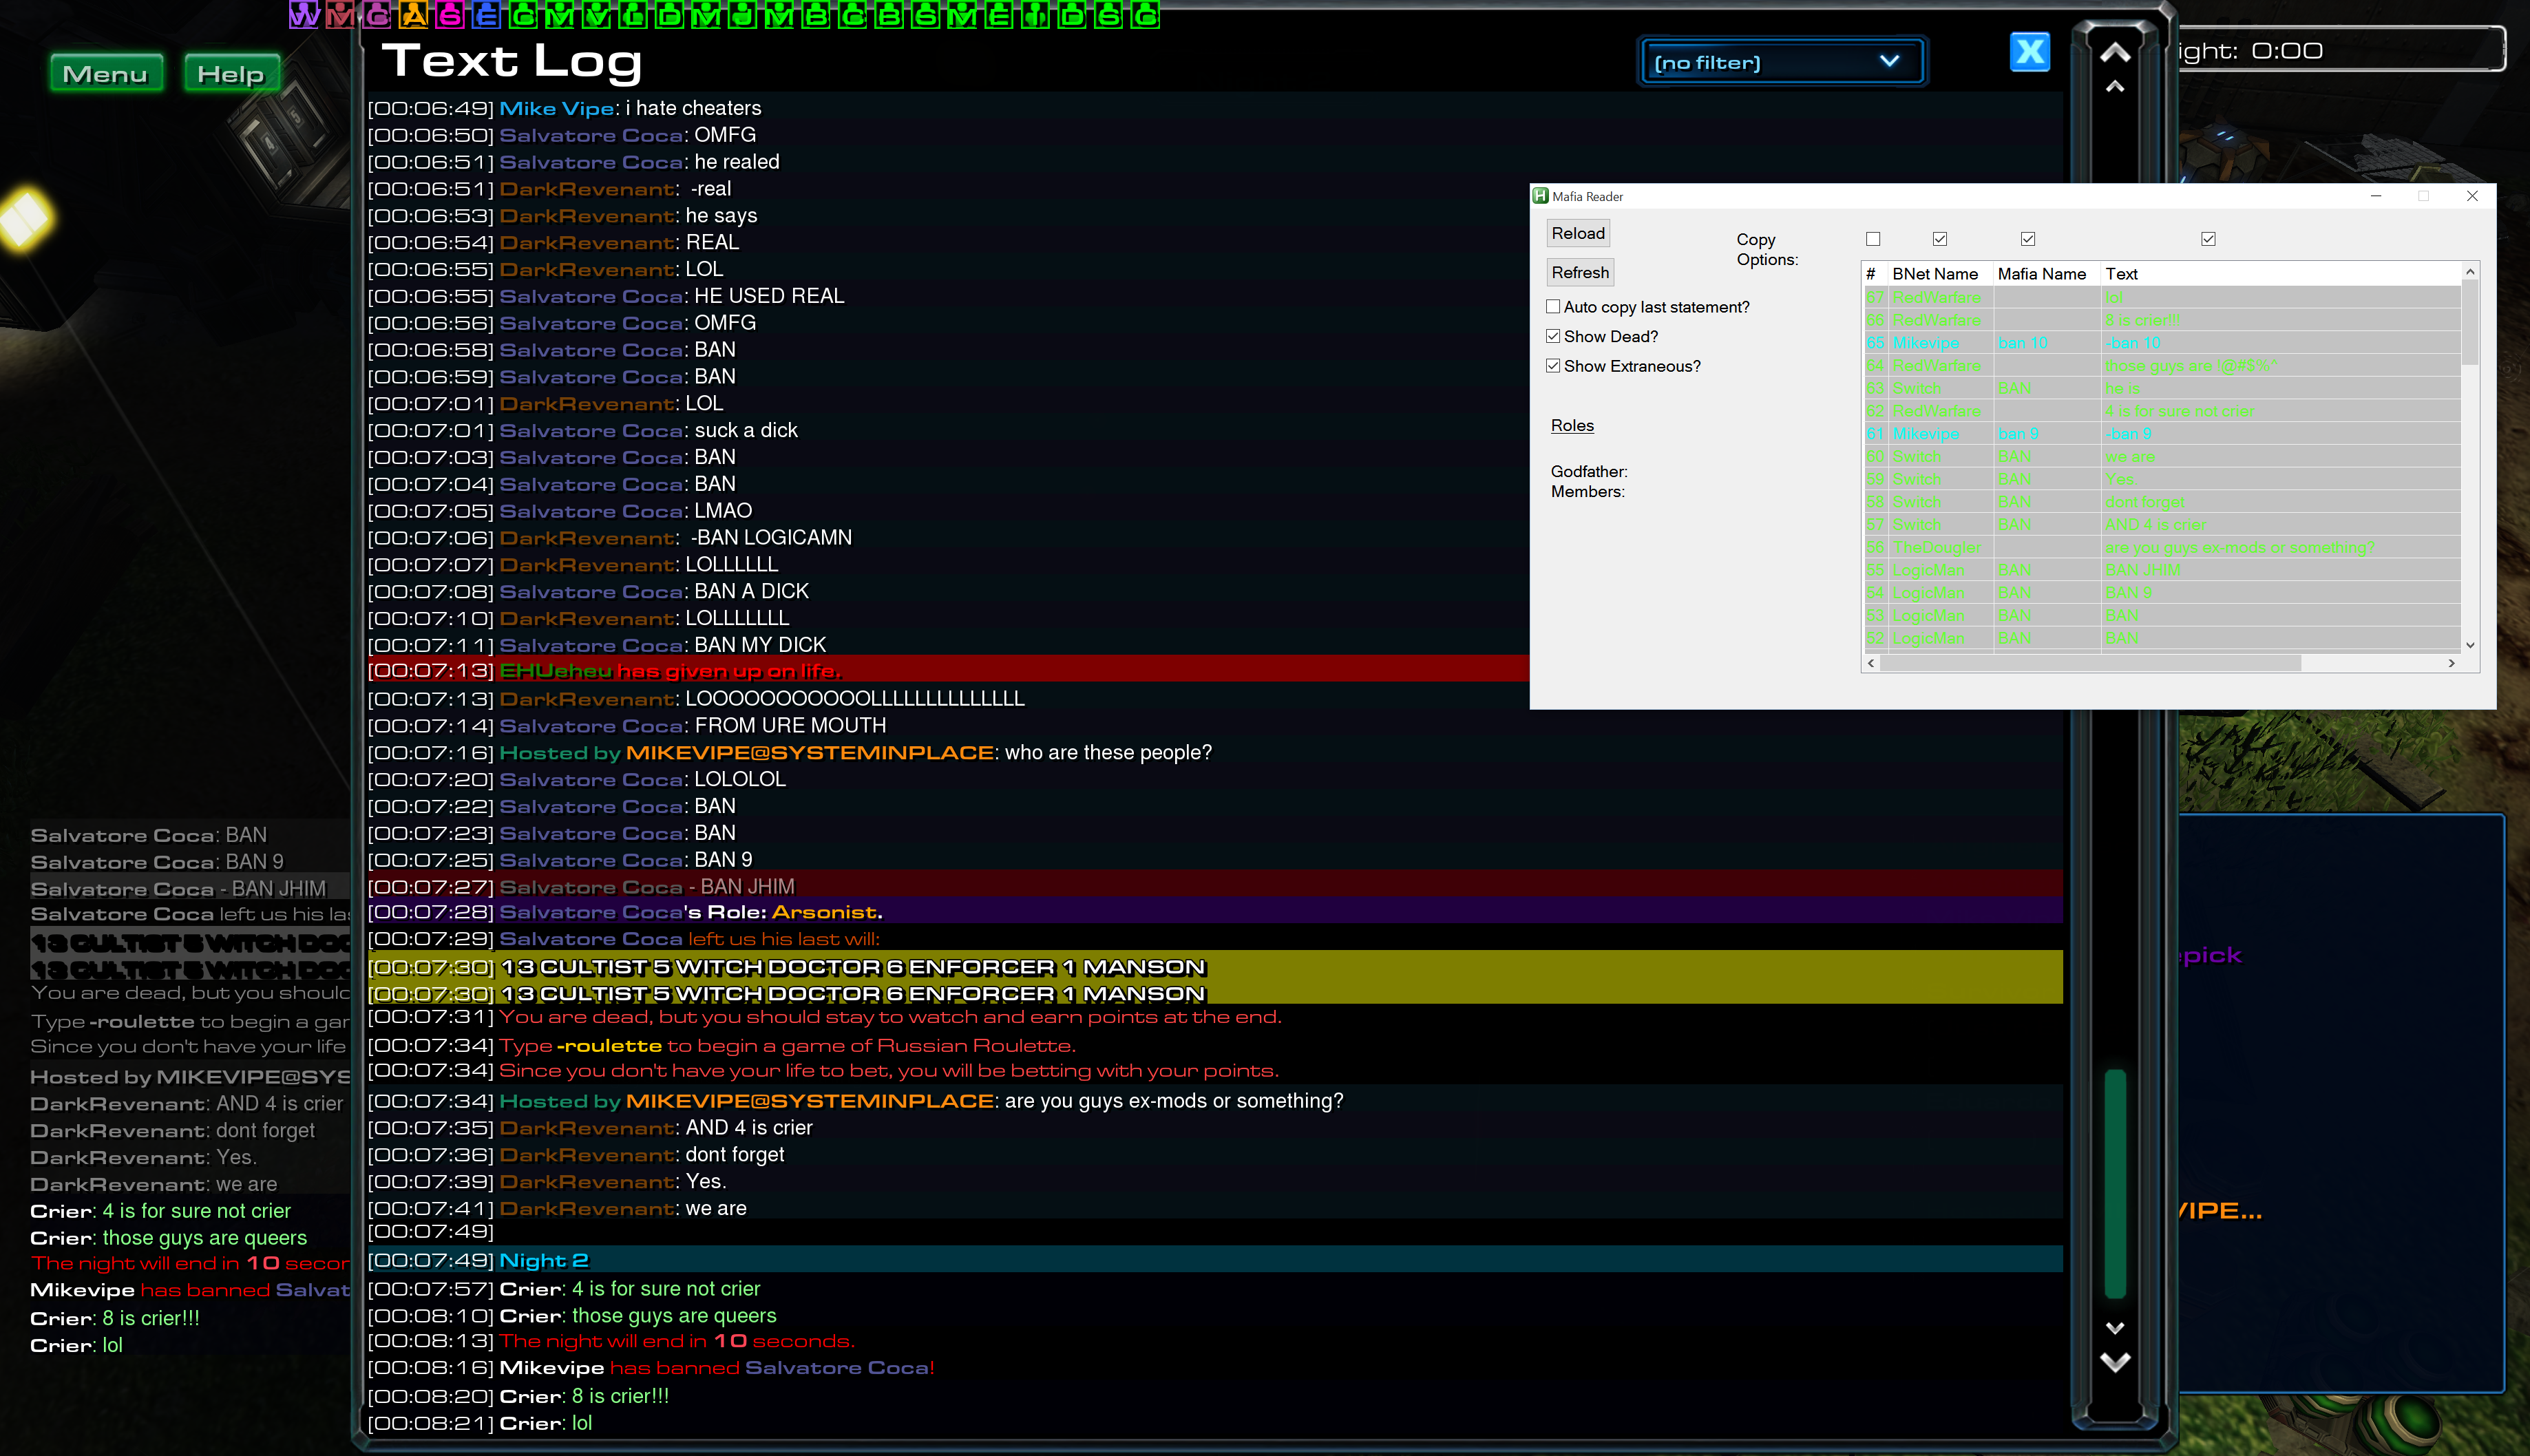The height and width of the screenshot is (1456, 2530).
Task: Select the green L player icon
Action: [x=633, y=15]
